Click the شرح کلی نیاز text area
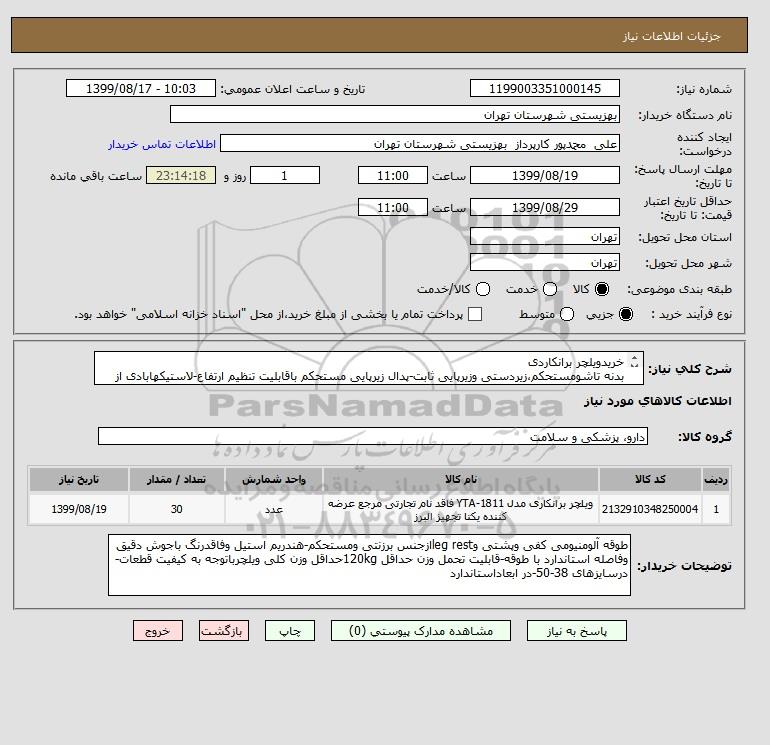This screenshot has height=745, width=770. click(x=369, y=368)
